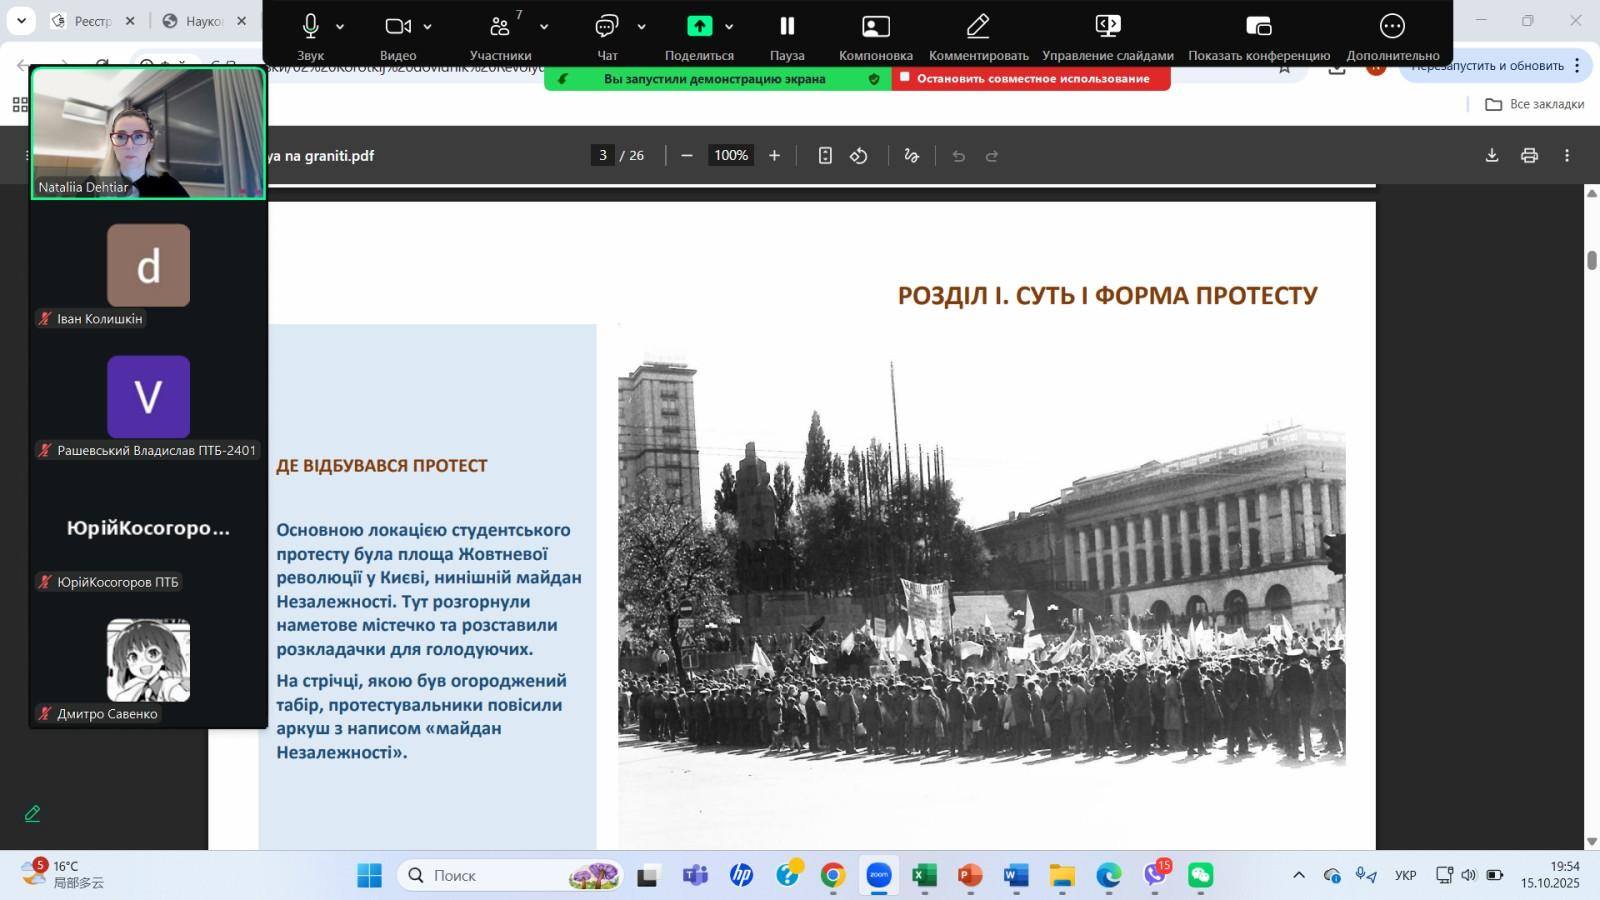Image resolution: width=1600 pixels, height=900 pixels.
Task: Download the PDF file
Action: (x=1491, y=155)
